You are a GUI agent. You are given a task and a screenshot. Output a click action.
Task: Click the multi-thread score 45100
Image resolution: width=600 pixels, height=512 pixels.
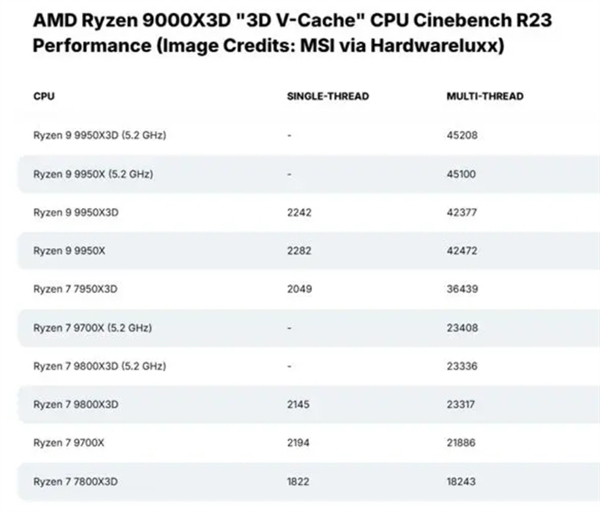point(462,174)
